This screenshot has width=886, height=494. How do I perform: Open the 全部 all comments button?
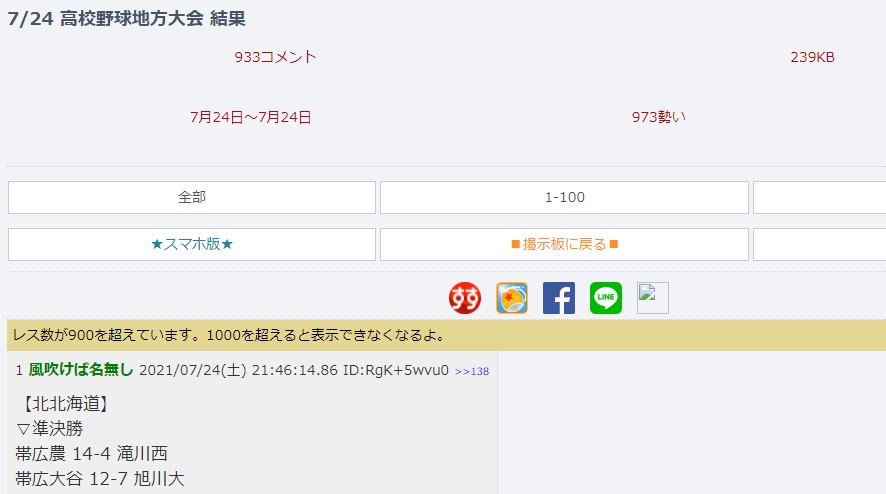point(192,197)
